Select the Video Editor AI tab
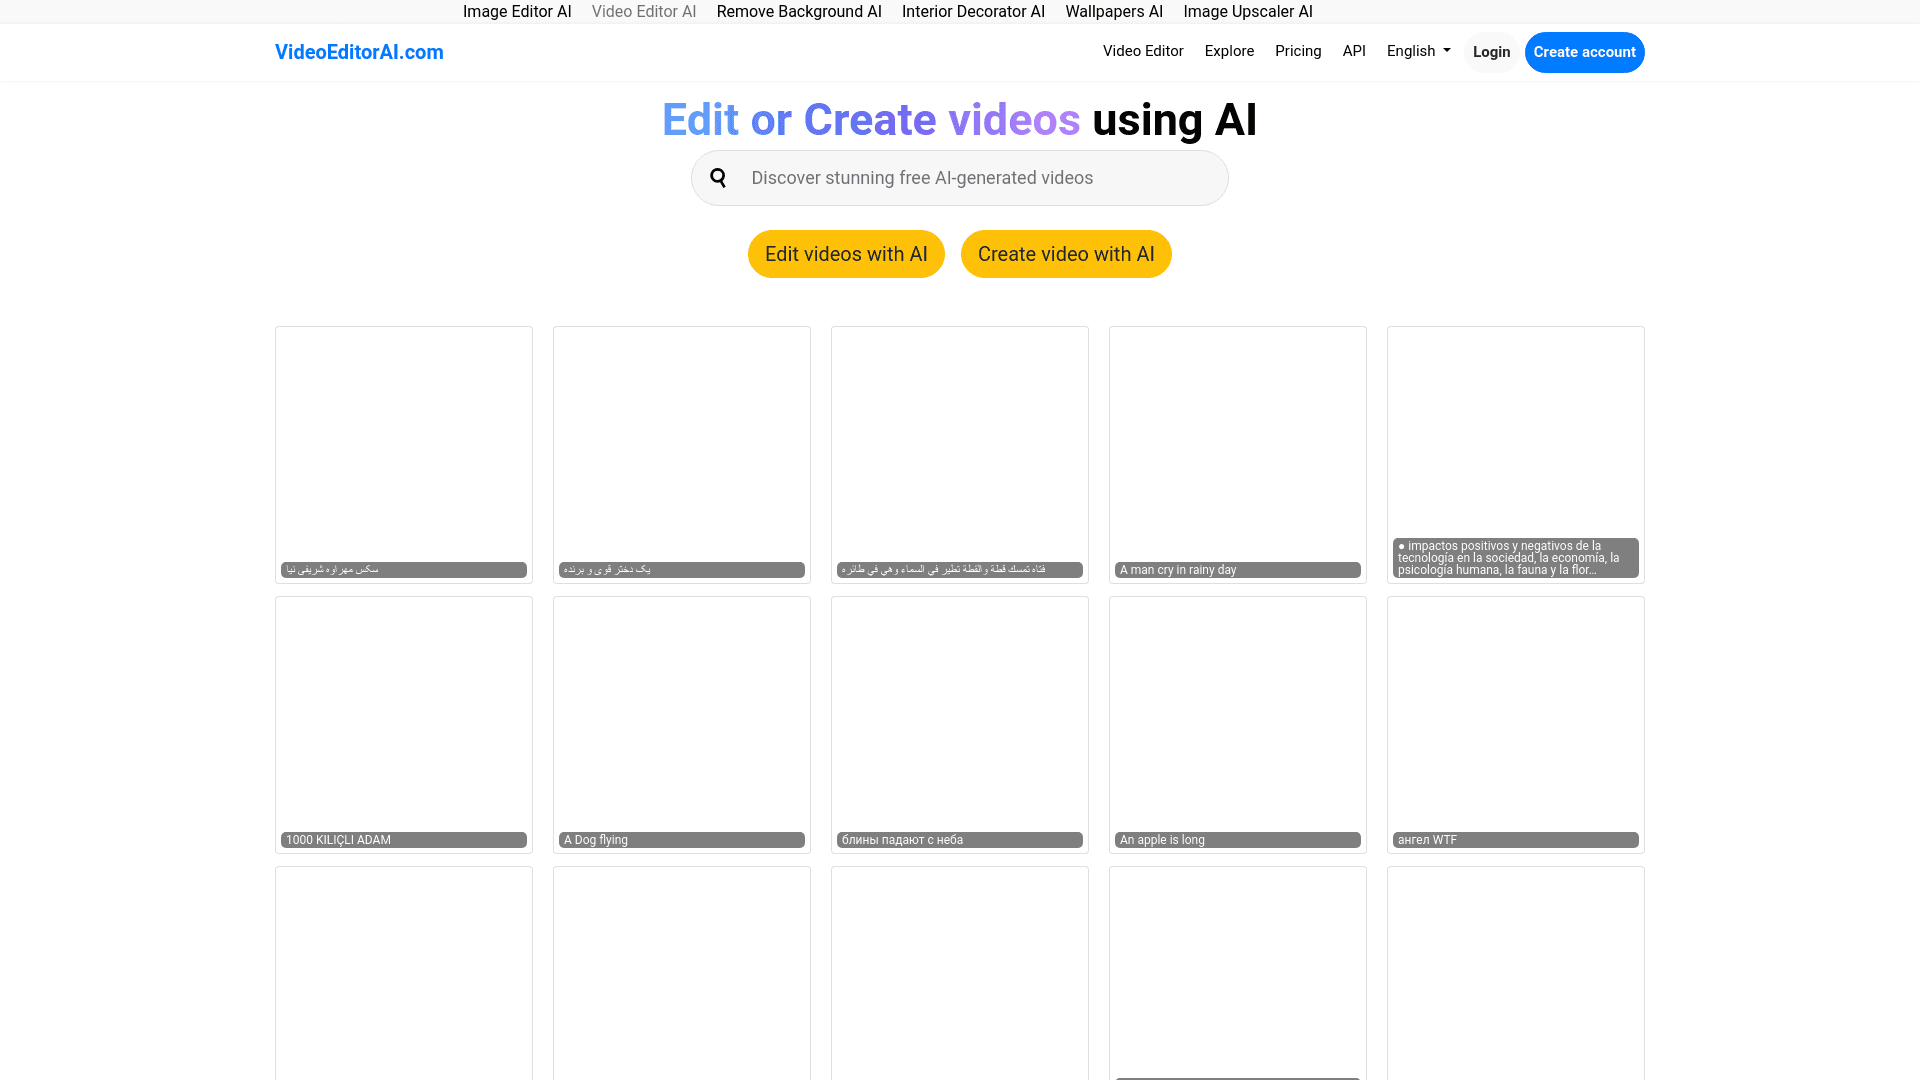Image resolution: width=1920 pixels, height=1080 pixels. pos(643,11)
